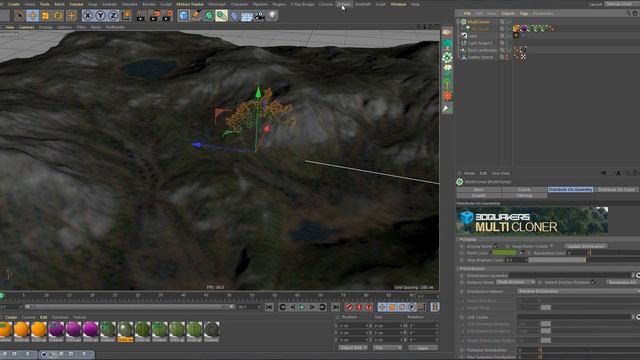This screenshot has height=360, width=640.
Task: Click the Point Color green swatch
Action: tap(504, 253)
